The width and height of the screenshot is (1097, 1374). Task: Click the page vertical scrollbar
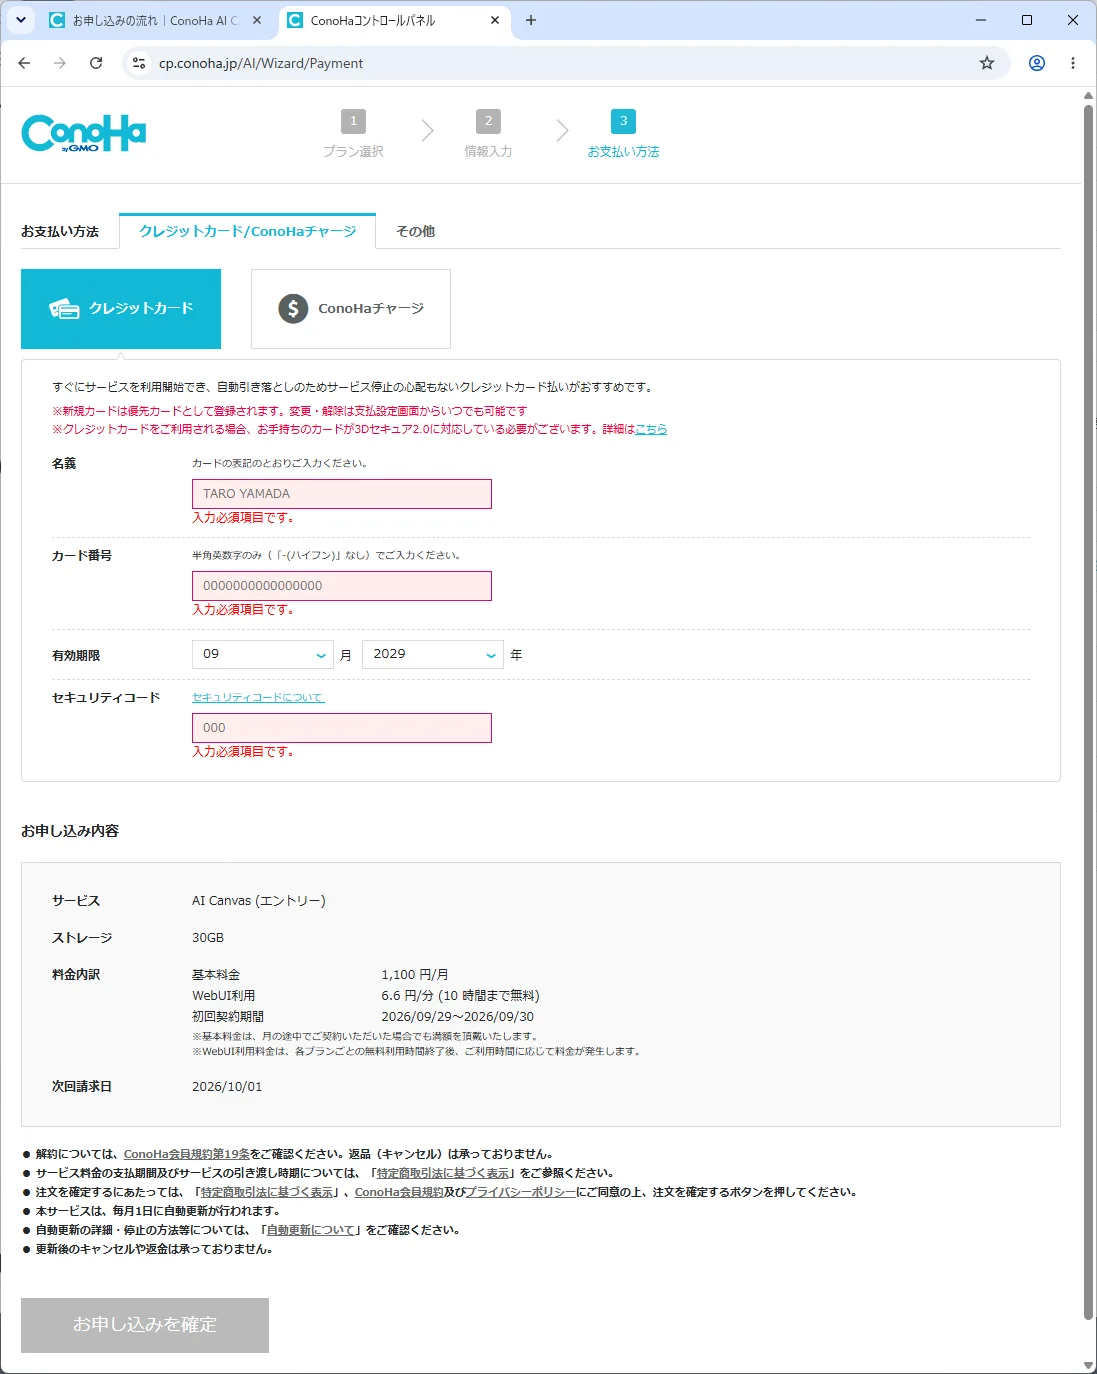(x=1089, y=710)
